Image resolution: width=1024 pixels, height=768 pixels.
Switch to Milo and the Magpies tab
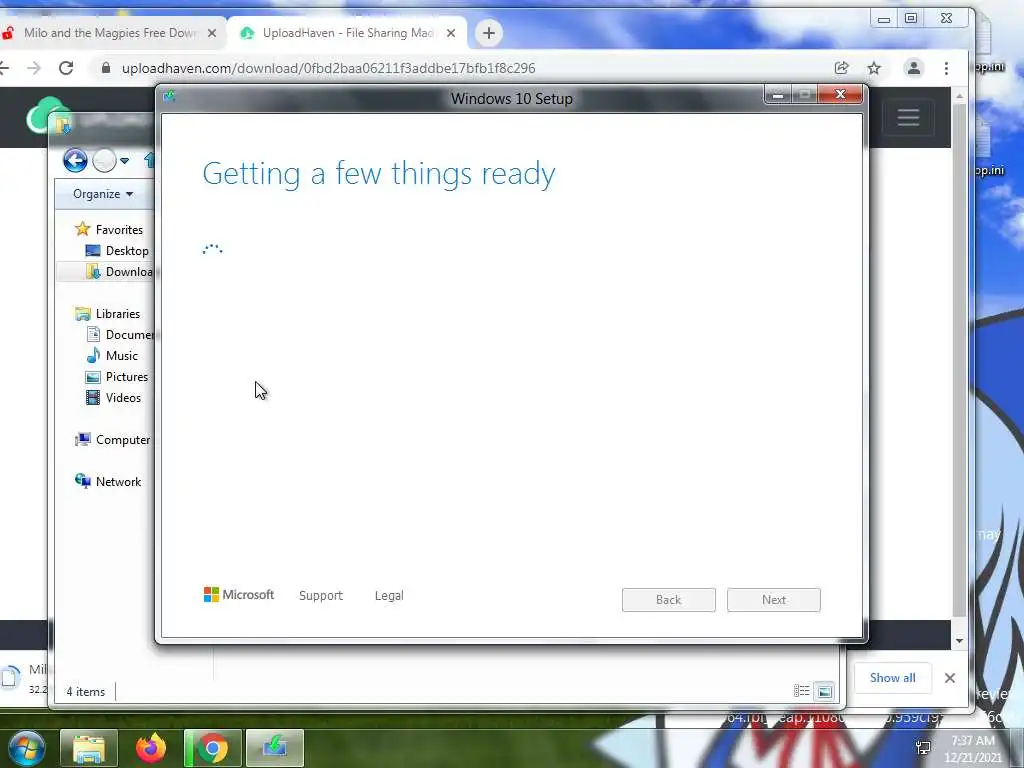110,33
